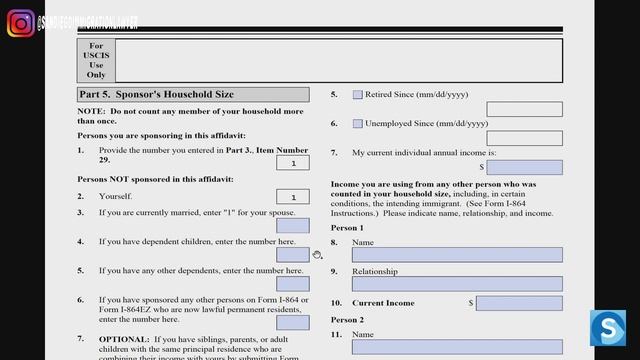Click the previously sponsored persons number field
This screenshot has width=640, height=360.
pyautogui.click(x=293, y=322)
